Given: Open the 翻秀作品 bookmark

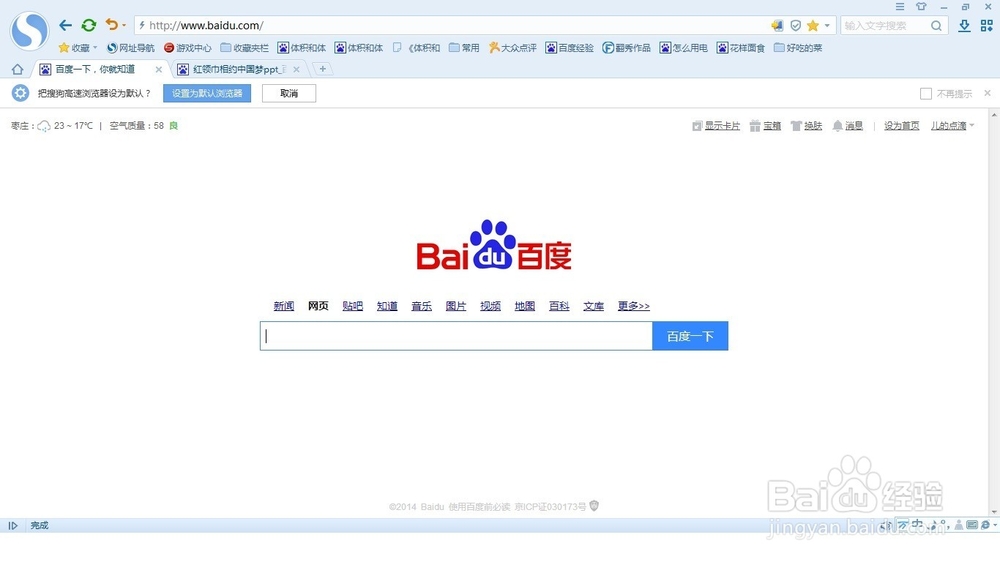Looking at the screenshot, I should [x=626, y=48].
